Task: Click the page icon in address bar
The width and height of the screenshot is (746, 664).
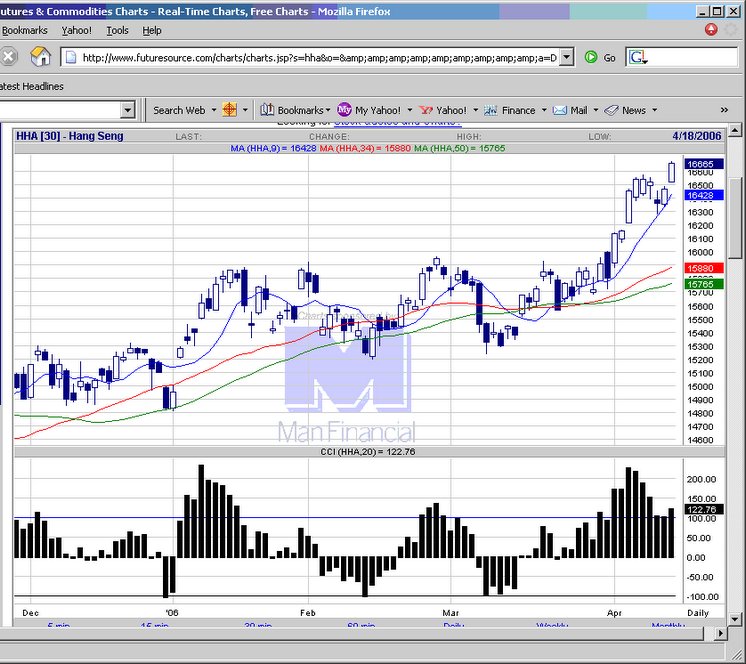Action: click(x=71, y=58)
